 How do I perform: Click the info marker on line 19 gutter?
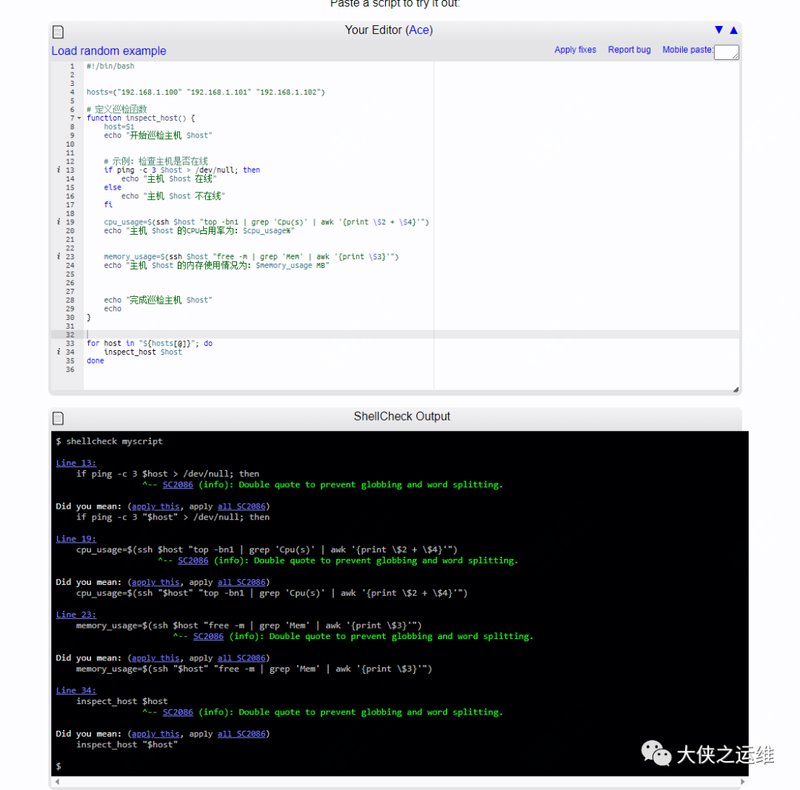(x=58, y=222)
